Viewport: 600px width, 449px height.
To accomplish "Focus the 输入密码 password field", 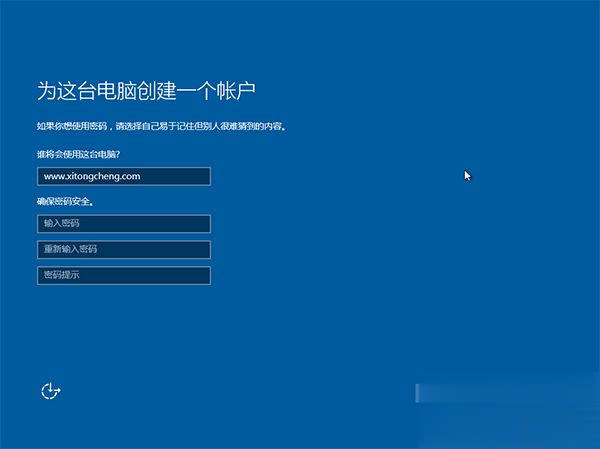I will point(123,224).
